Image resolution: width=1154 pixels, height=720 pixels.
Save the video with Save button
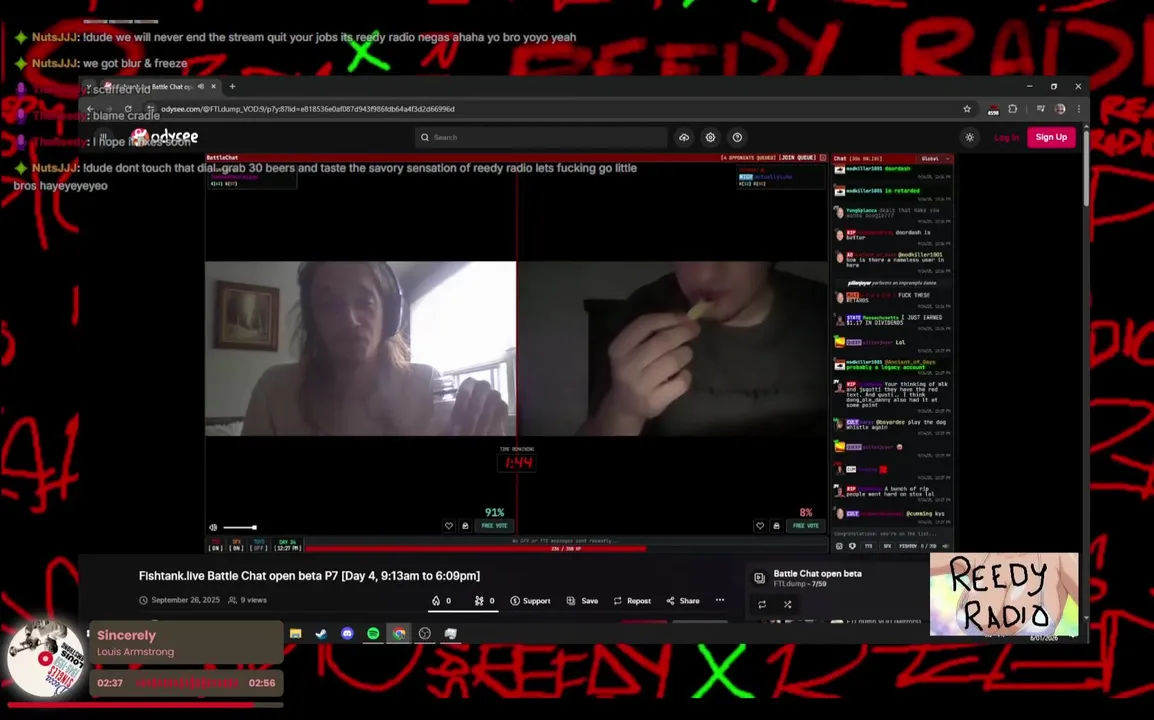pos(582,601)
